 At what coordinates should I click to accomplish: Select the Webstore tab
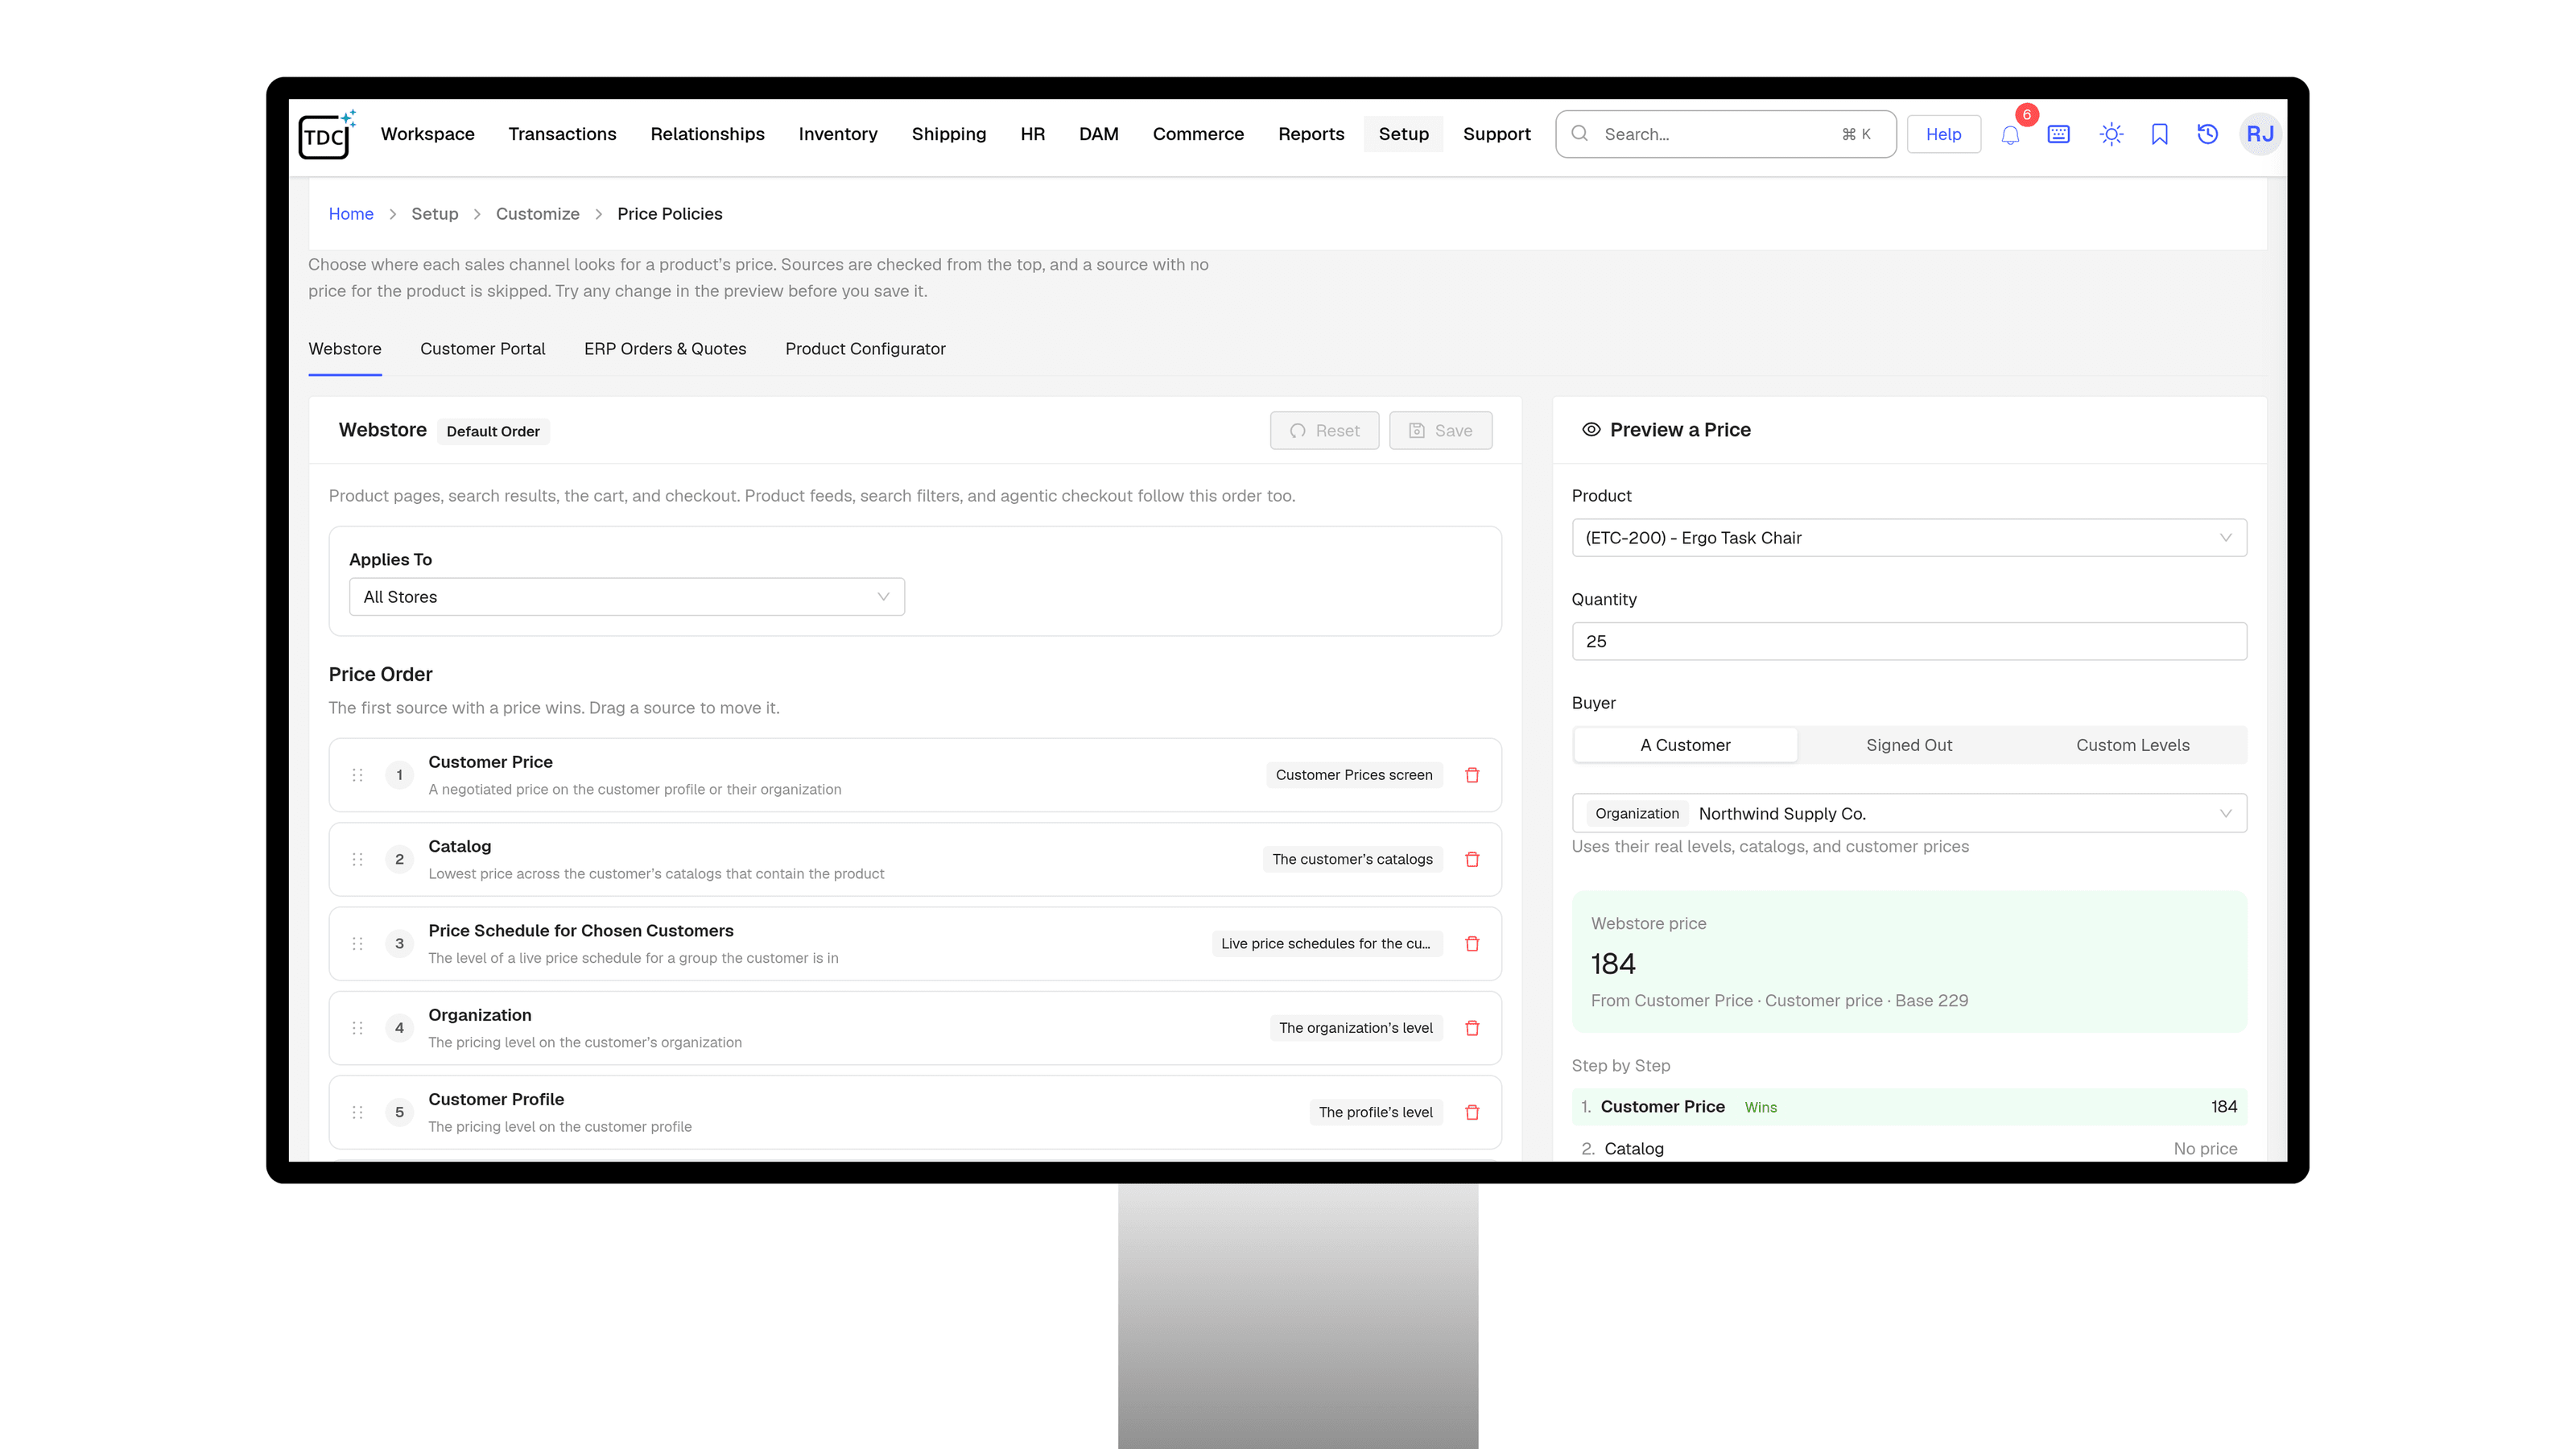(x=345, y=349)
